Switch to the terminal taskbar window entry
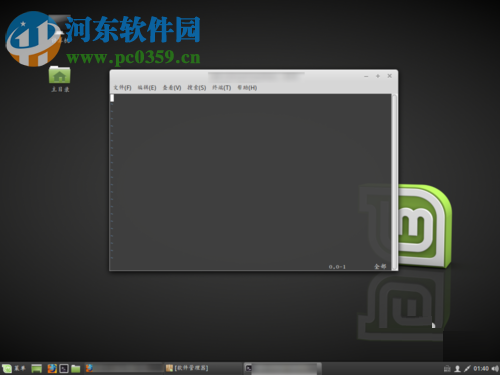The image size is (500, 375). pyautogui.click(x=283, y=368)
